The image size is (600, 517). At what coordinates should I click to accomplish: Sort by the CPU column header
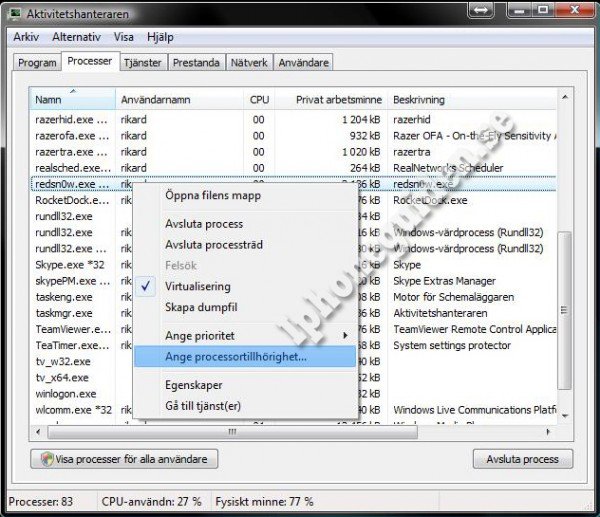pos(259,99)
